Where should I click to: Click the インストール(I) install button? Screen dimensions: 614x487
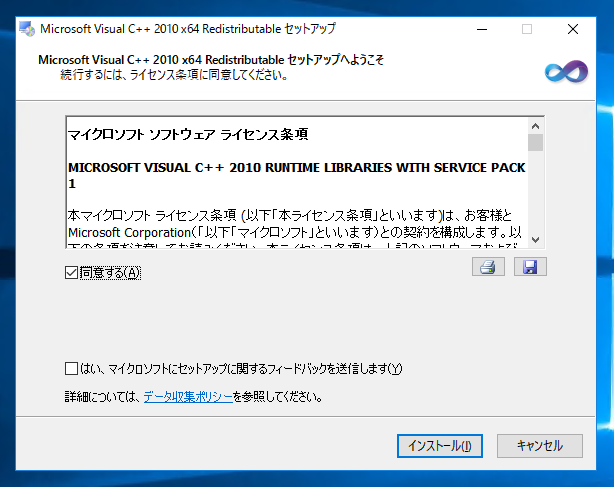[x=440, y=446]
